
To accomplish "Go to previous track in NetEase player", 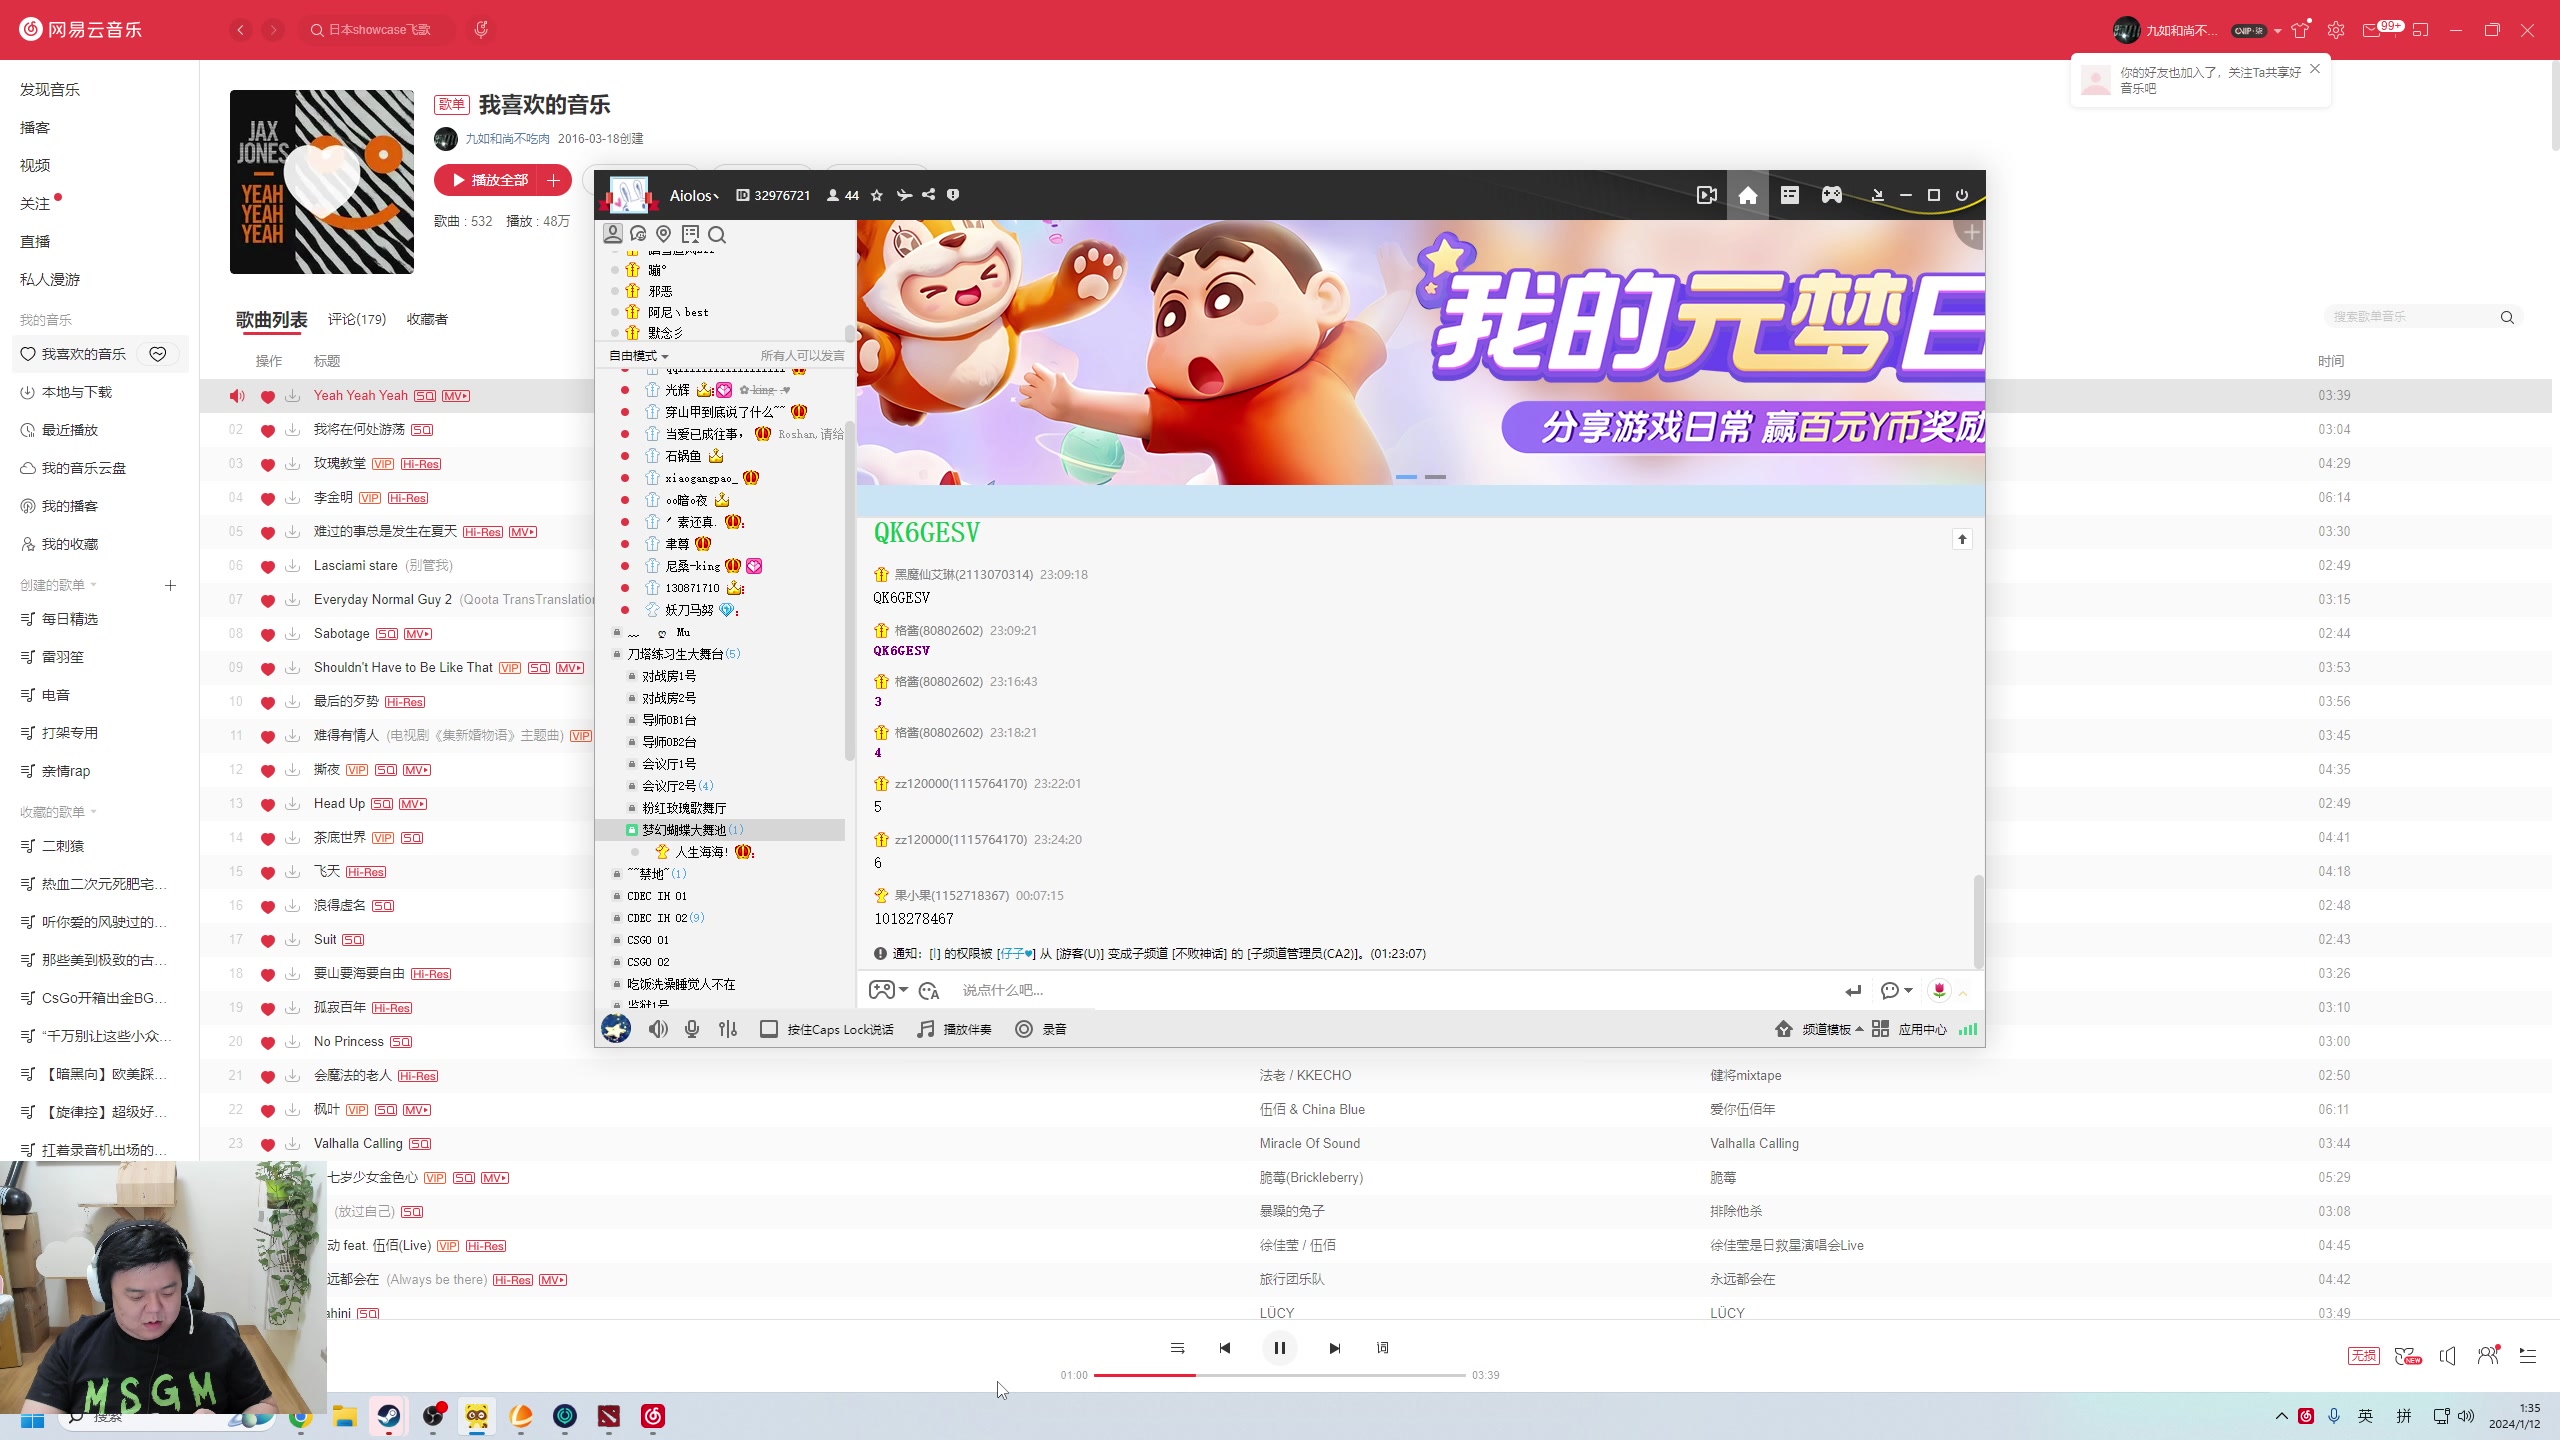I will click(1225, 1348).
